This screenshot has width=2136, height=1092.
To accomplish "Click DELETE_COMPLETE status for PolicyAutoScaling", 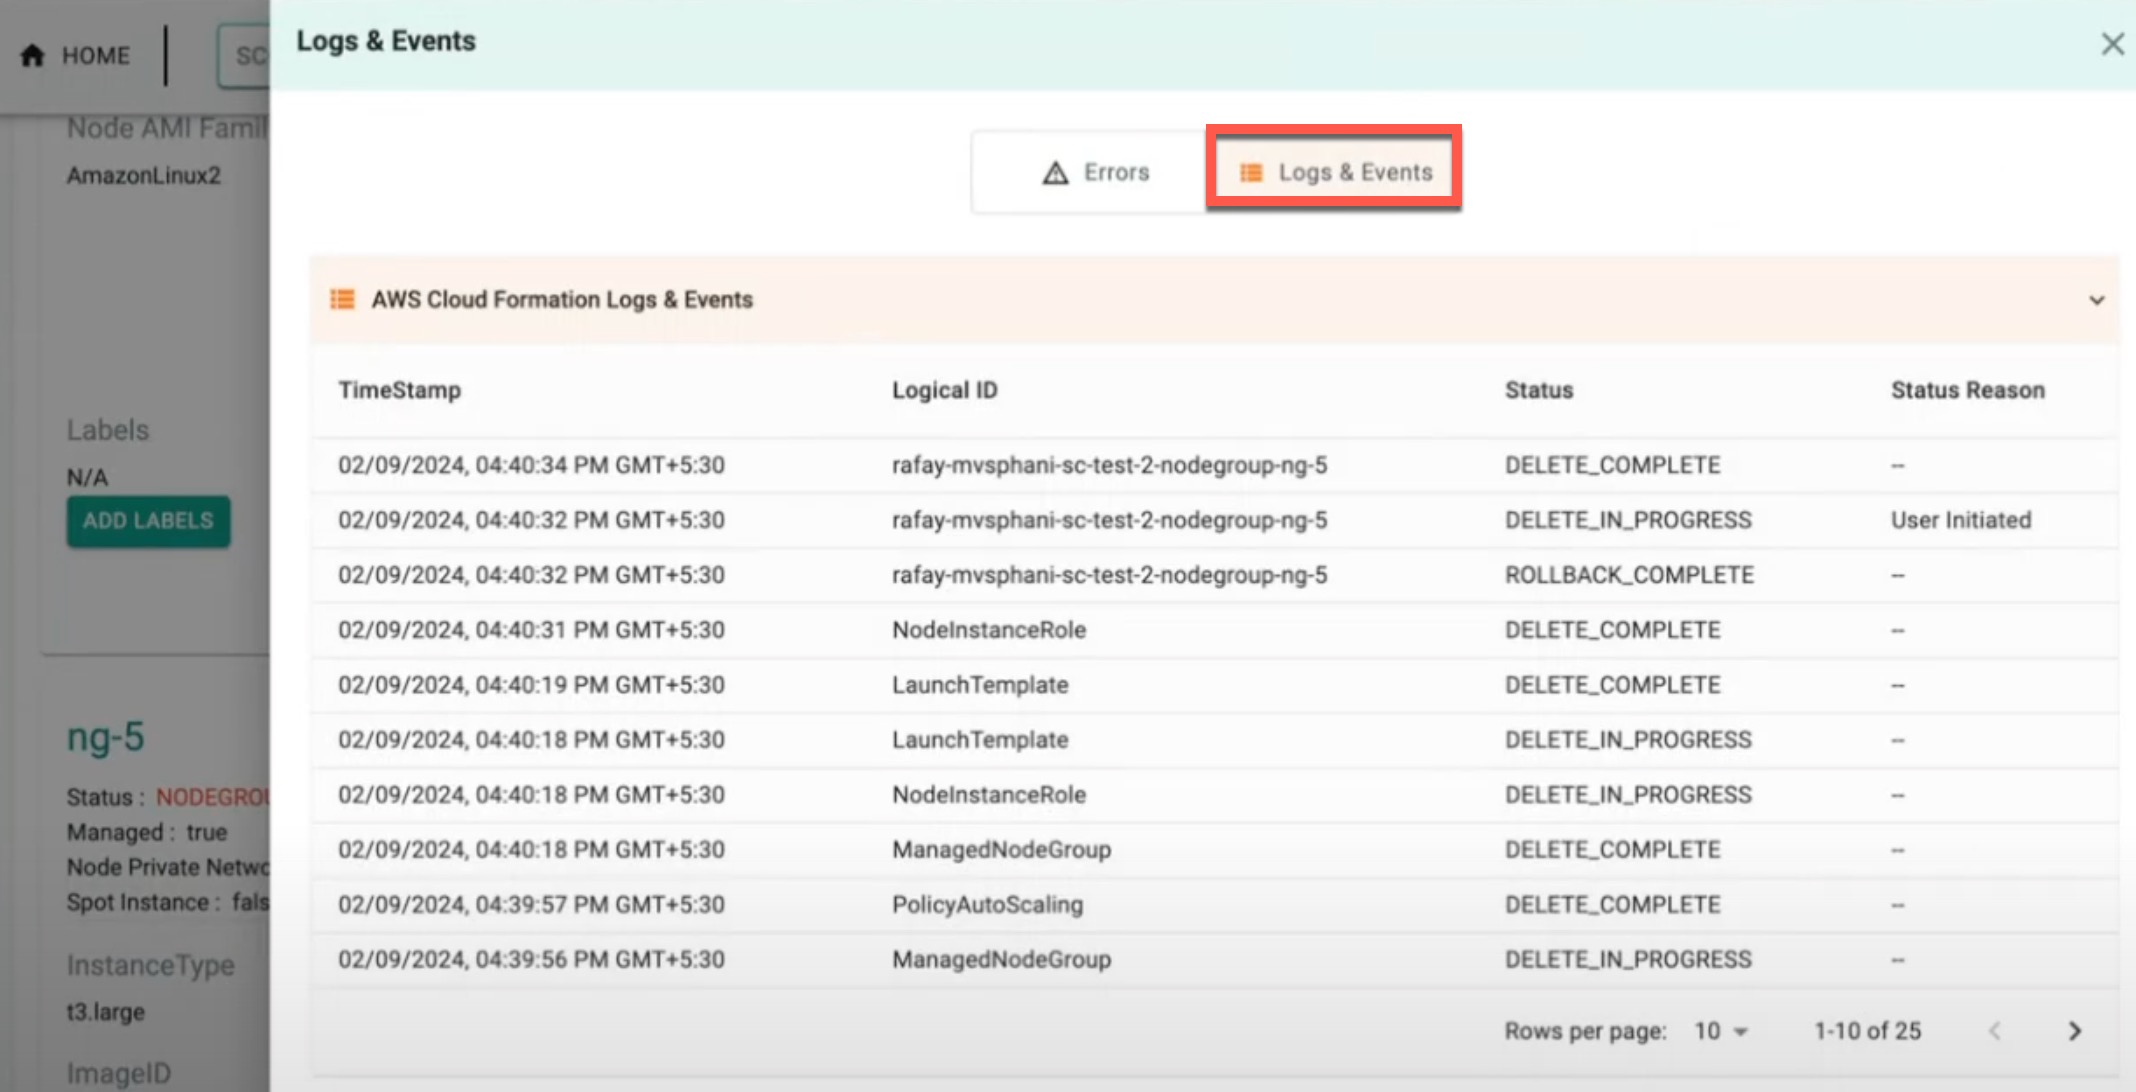I will click(x=1612, y=905).
